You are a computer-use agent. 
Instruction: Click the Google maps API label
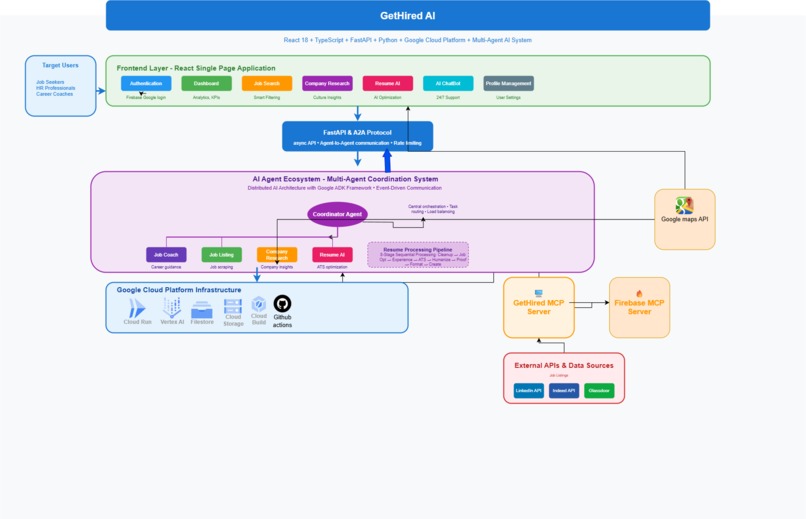coord(684,219)
